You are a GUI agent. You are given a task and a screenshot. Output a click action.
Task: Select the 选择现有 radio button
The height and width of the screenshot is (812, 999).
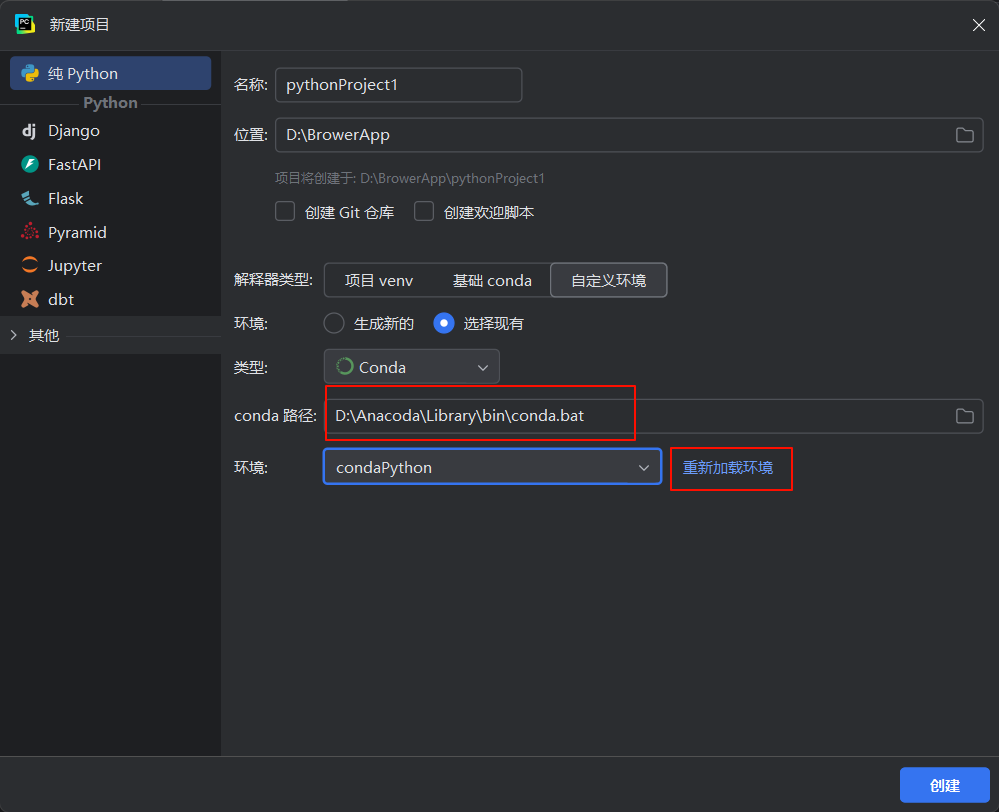pos(444,323)
